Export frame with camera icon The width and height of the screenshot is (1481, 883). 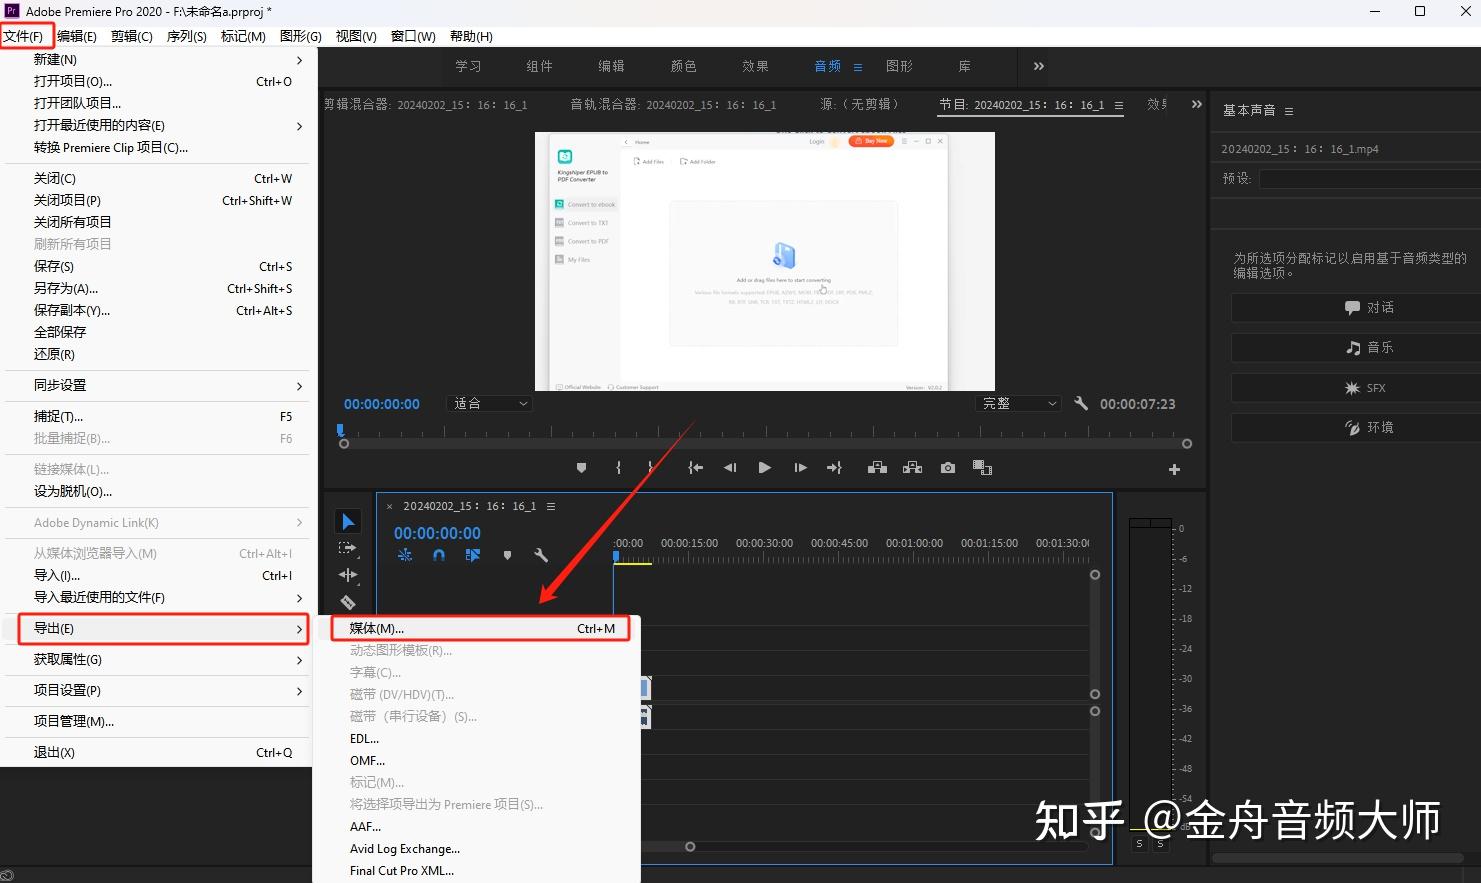[948, 468]
